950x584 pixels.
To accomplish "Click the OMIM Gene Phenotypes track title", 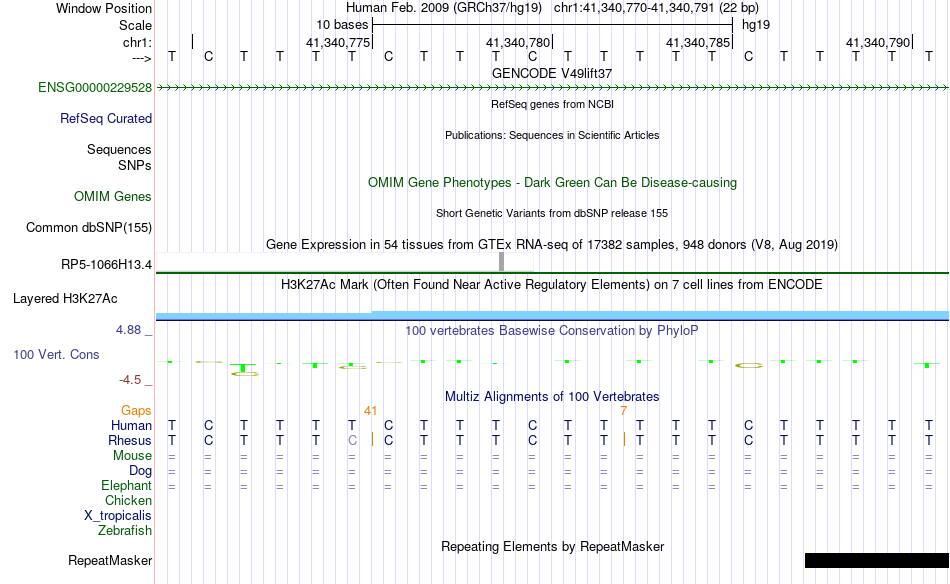I will click(x=552, y=183).
